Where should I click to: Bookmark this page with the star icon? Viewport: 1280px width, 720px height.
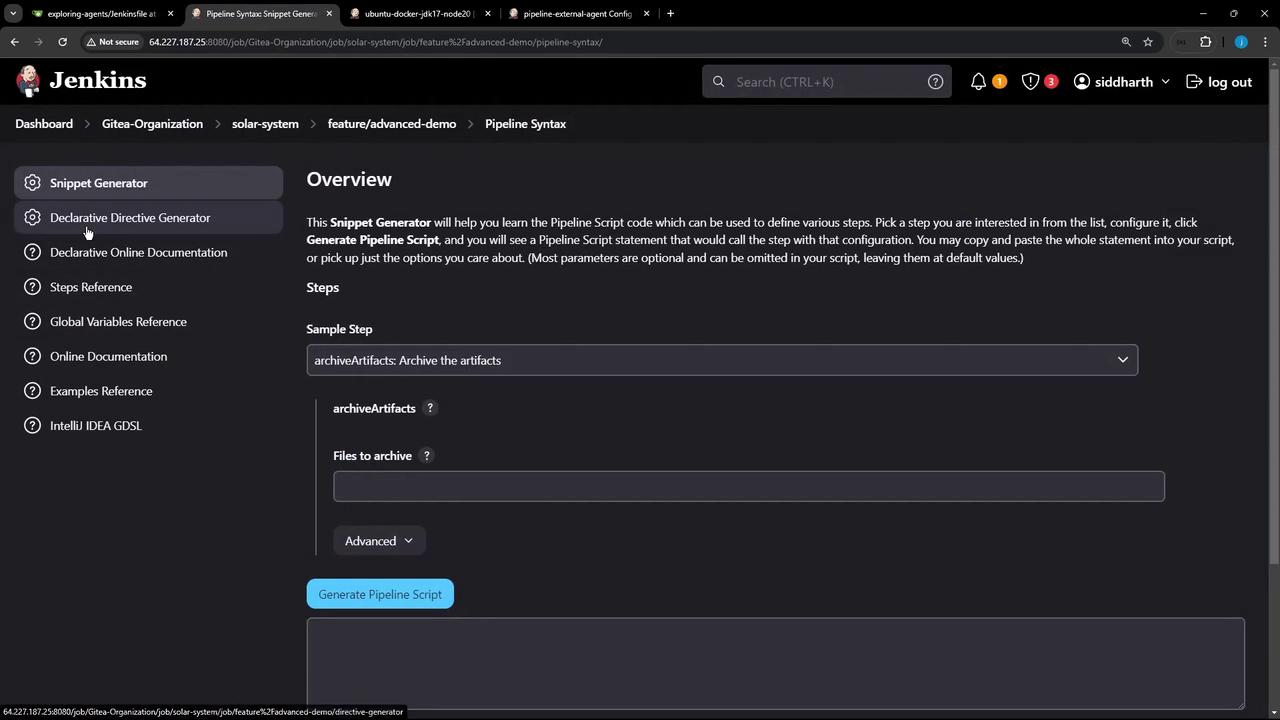(x=1148, y=42)
